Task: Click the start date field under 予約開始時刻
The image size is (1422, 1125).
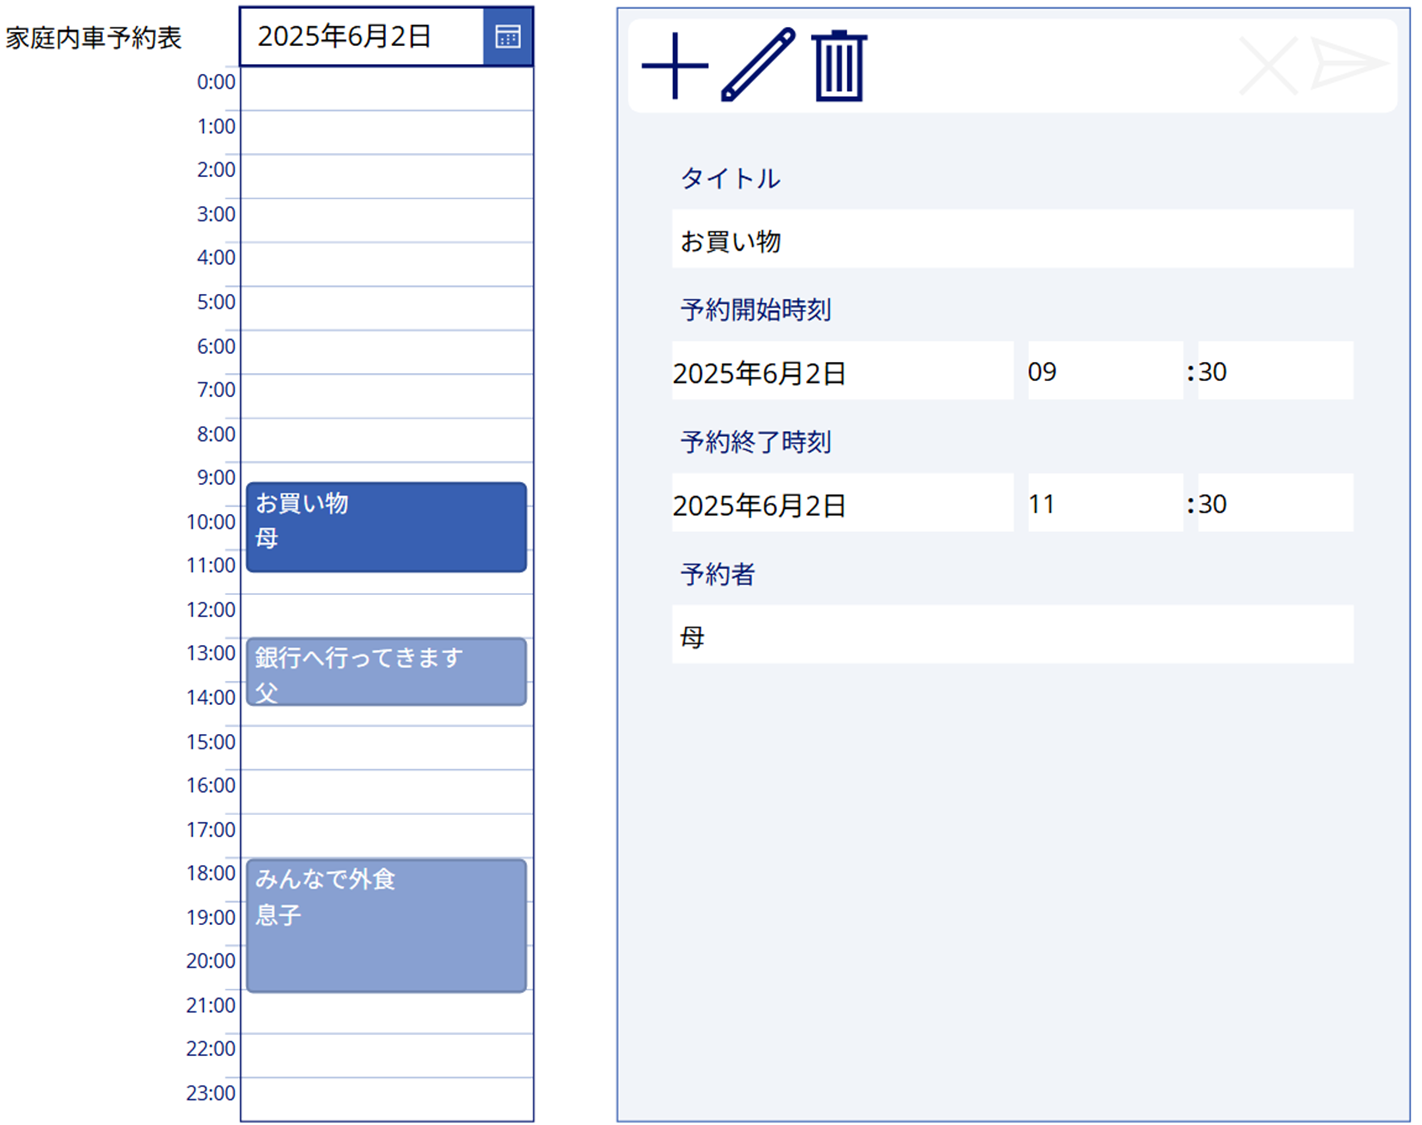Action: coord(842,371)
